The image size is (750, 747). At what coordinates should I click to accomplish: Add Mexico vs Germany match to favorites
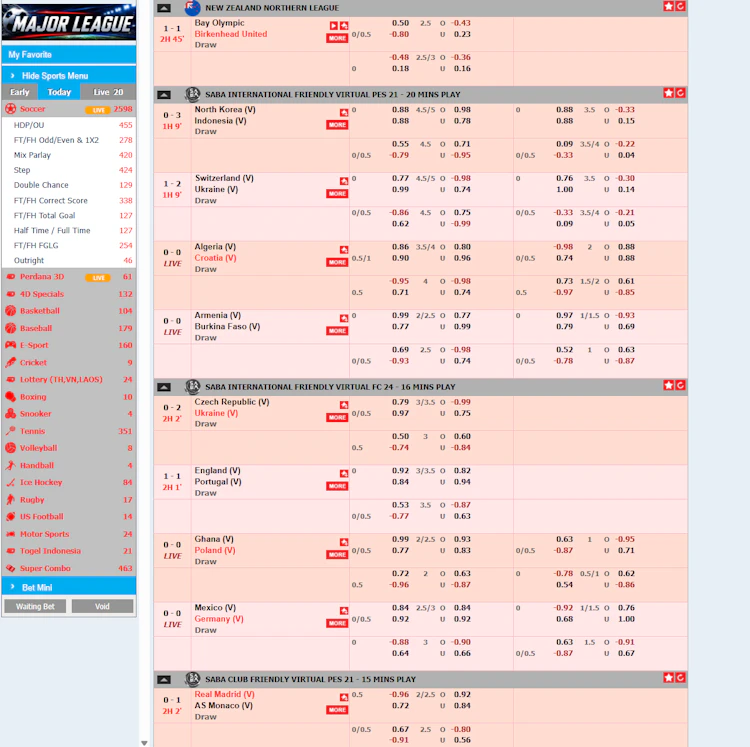coord(344,610)
